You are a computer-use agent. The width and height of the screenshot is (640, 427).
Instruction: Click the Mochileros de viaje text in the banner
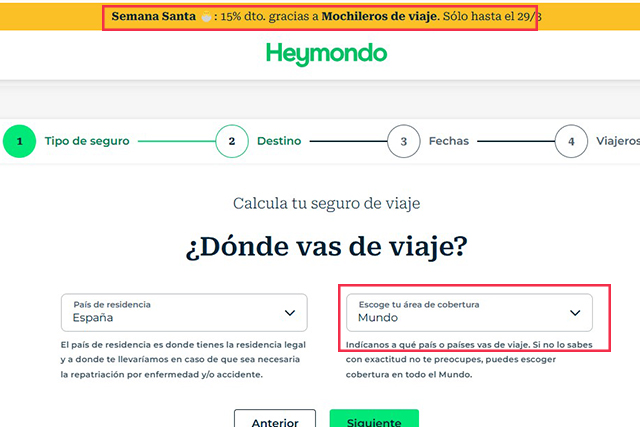tap(379, 16)
